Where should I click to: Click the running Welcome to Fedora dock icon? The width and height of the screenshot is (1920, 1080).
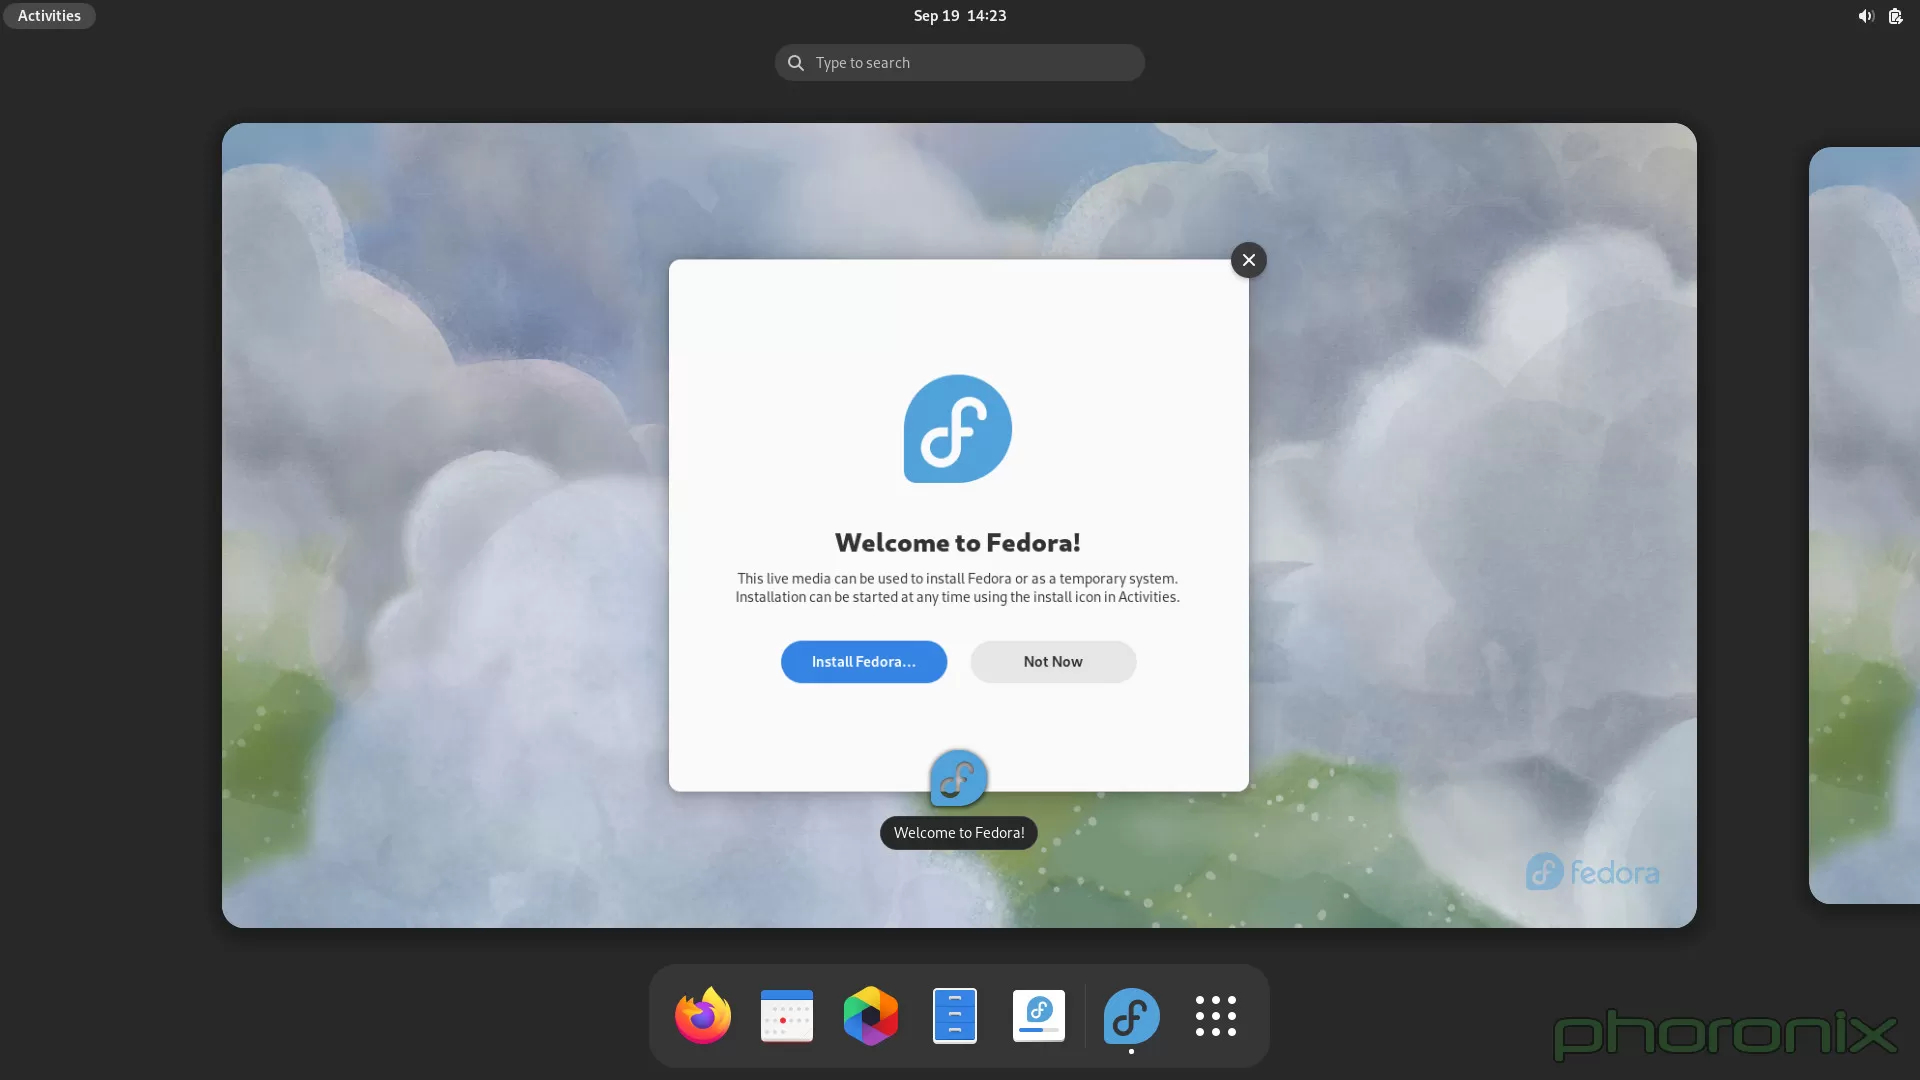pos(1131,1016)
